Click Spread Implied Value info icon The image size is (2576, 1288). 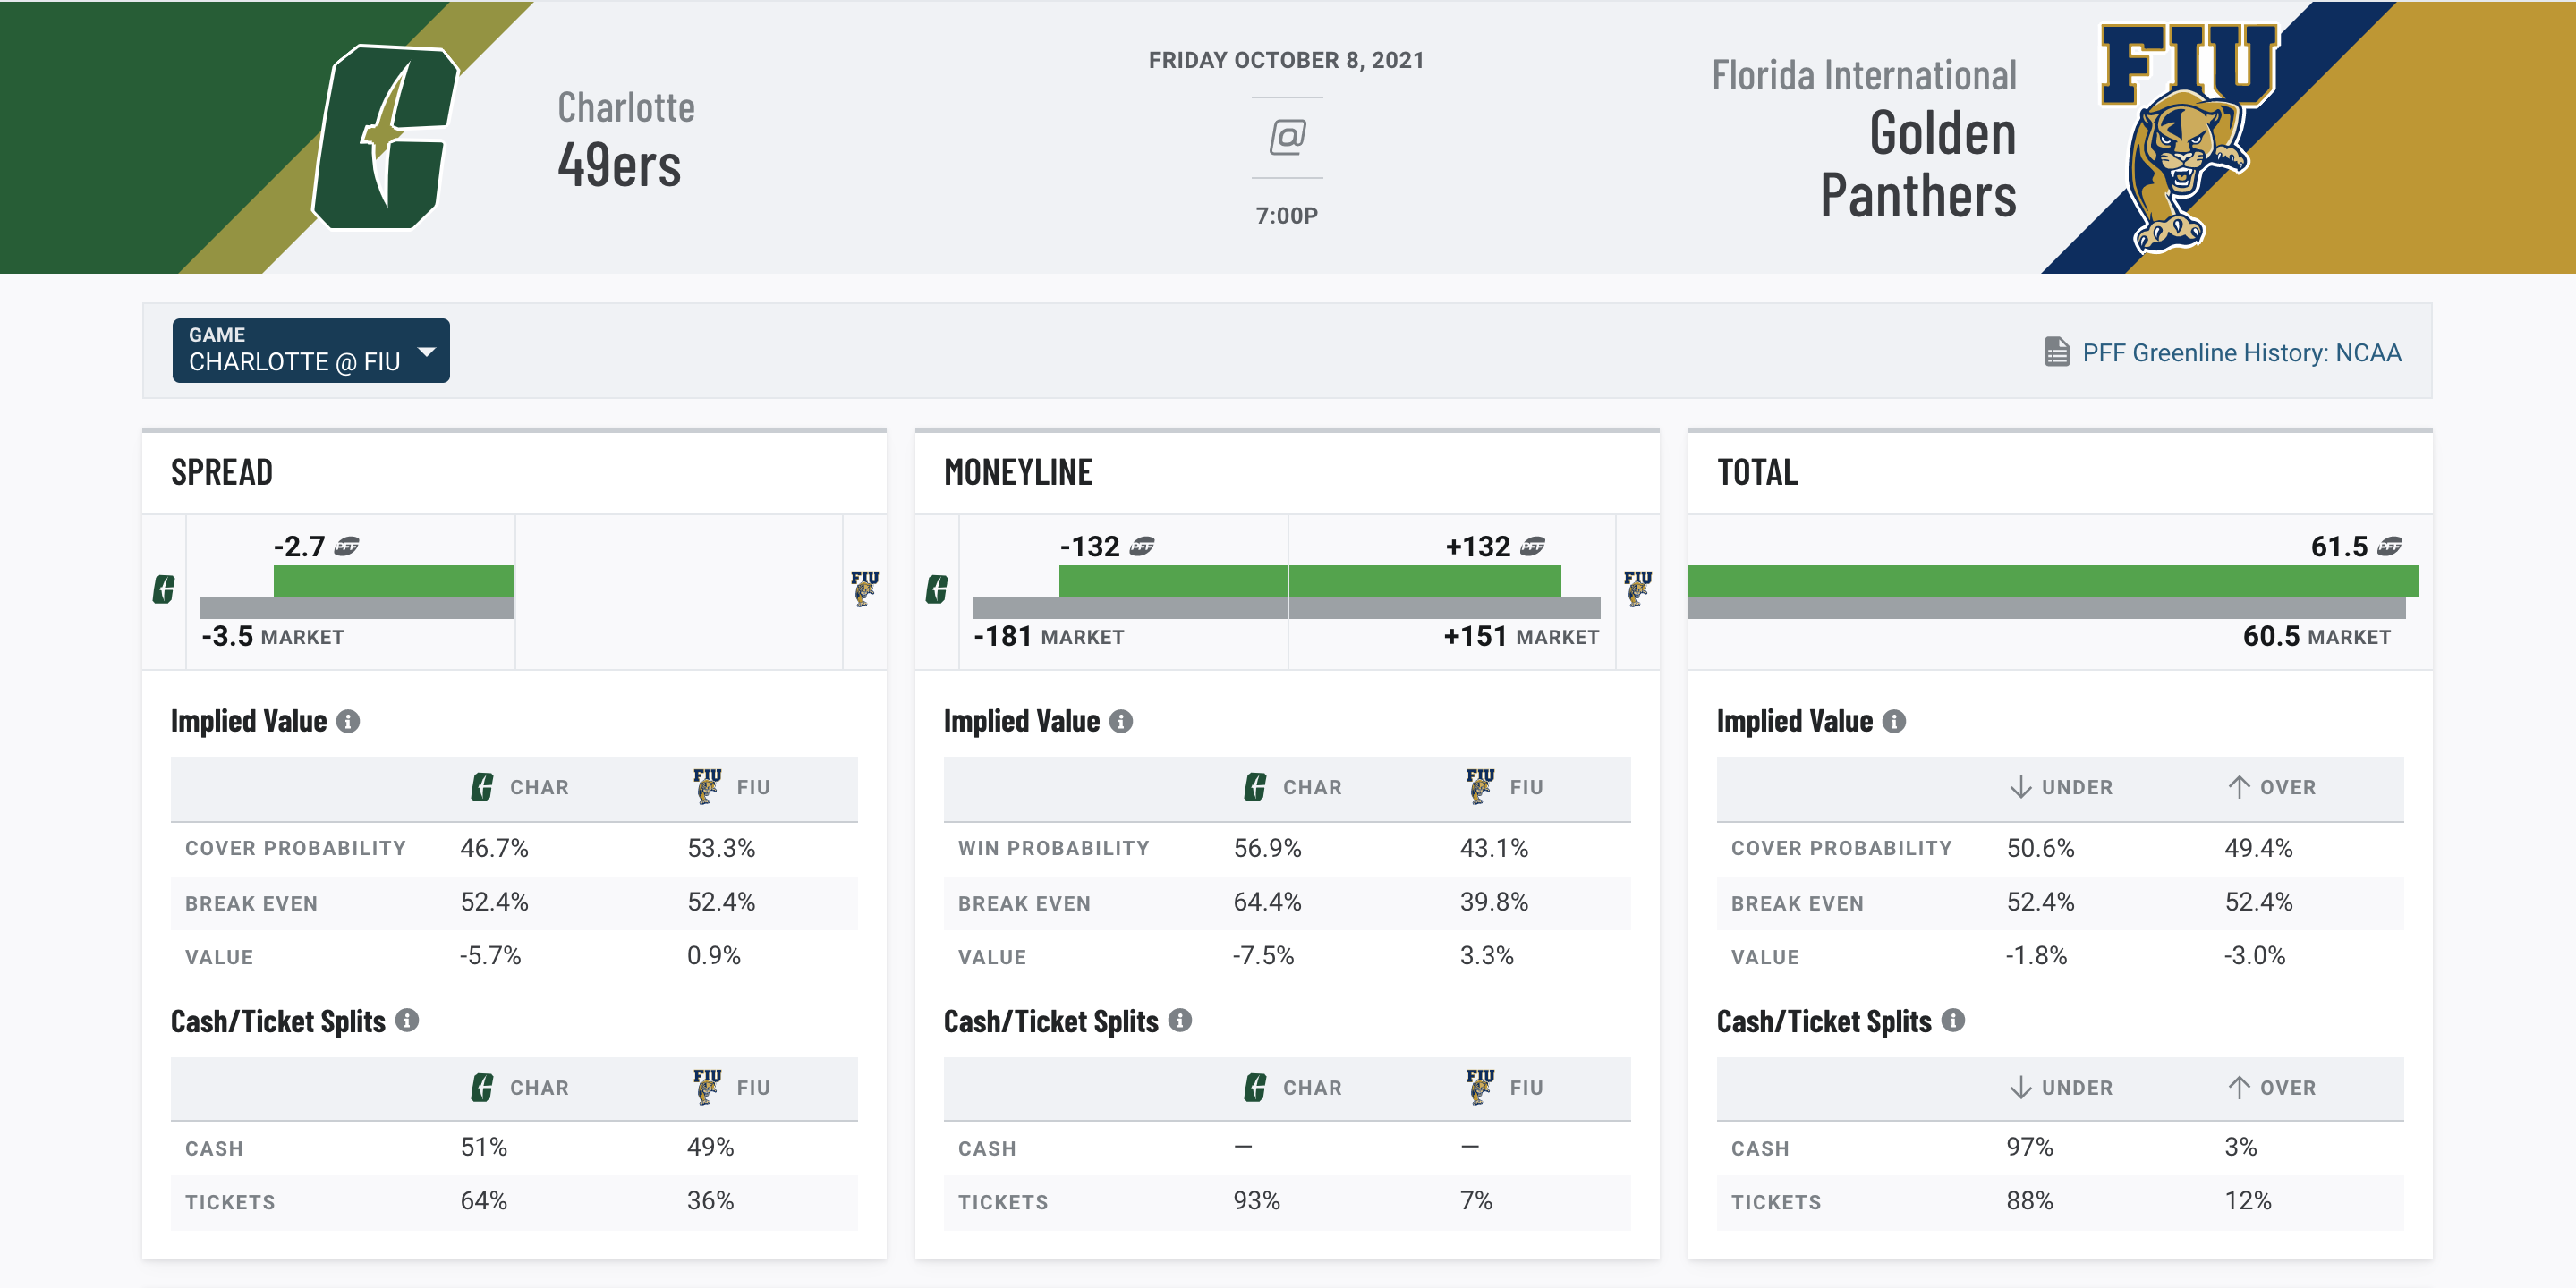(348, 721)
